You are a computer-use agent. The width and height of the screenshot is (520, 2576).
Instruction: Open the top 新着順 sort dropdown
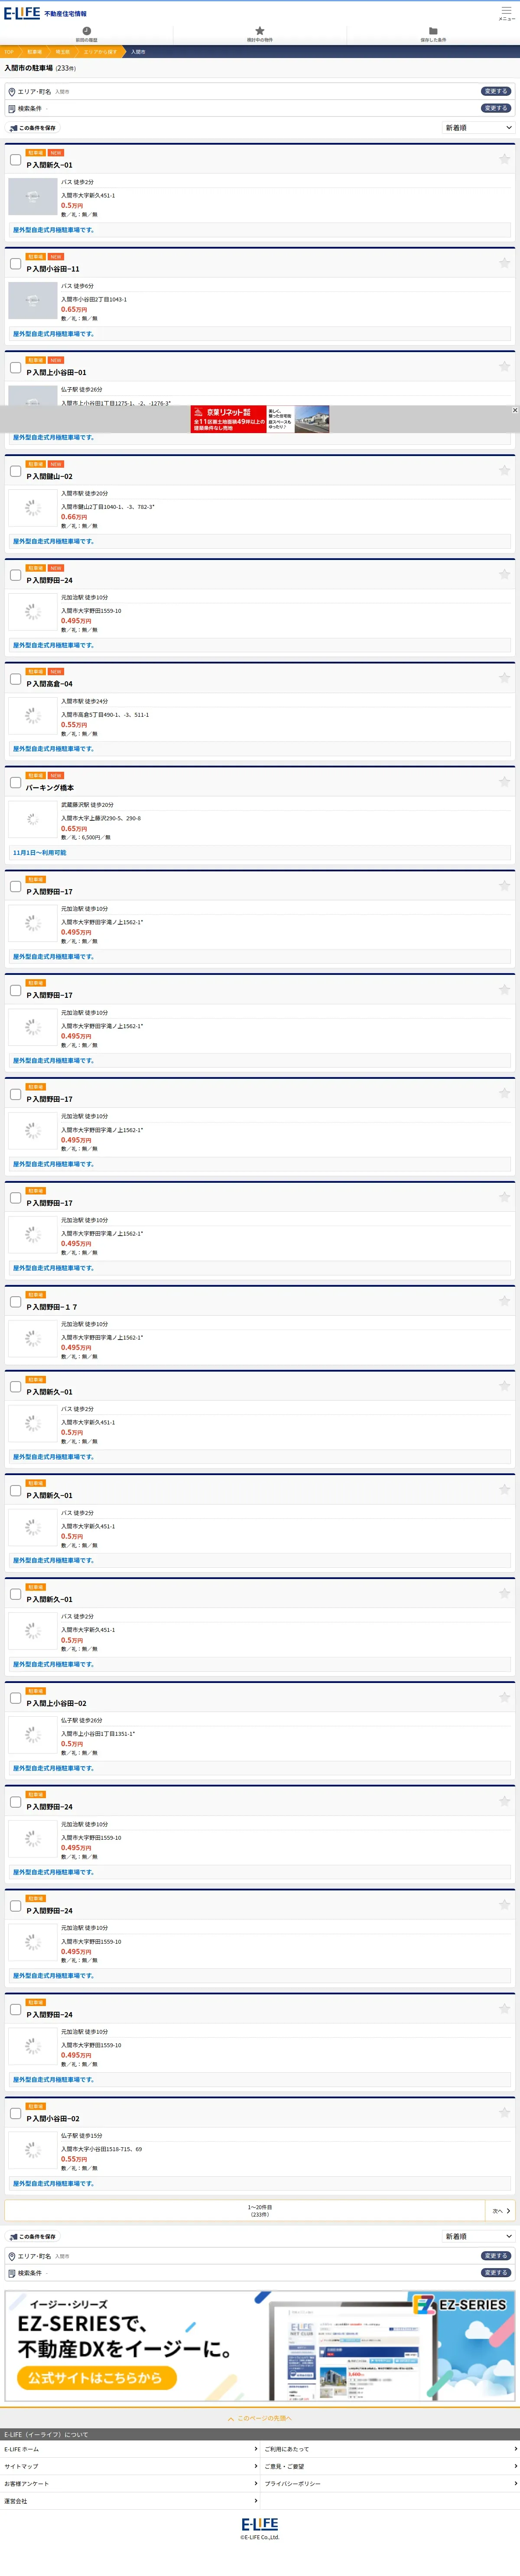478,128
